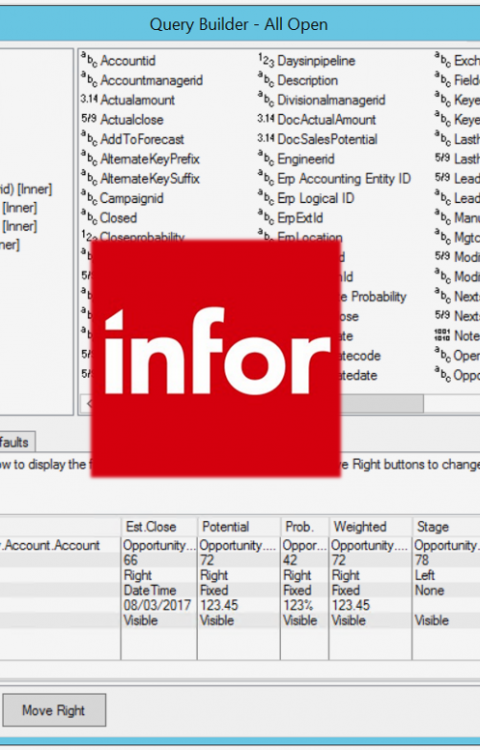Click the 123 integer icon beside Daysinpipeline
Image resolution: width=480 pixels, height=750 pixels.
(x=266, y=60)
